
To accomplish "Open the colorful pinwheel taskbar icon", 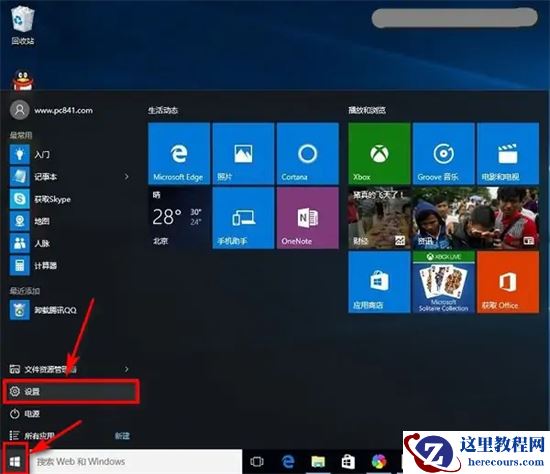I will coord(379,461).
